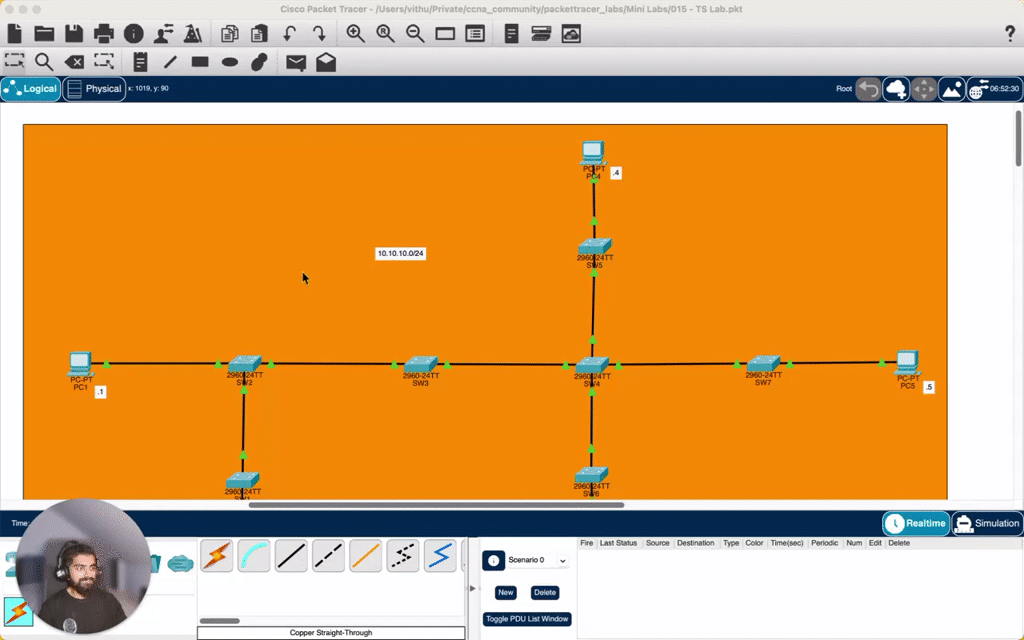Viewport: 1024px width, 640px height.
Task: Click the vertical workspace scrollbar
Action: click(x=1018, y=138)
